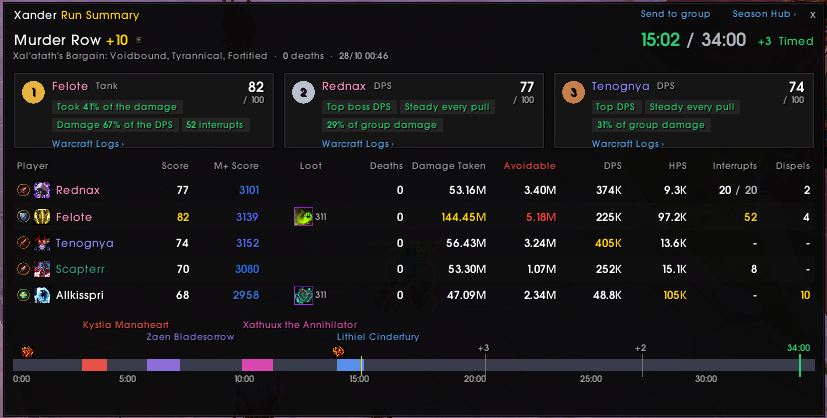
Task: Click Felote's tank role icon
Action: tap(23, 217)
